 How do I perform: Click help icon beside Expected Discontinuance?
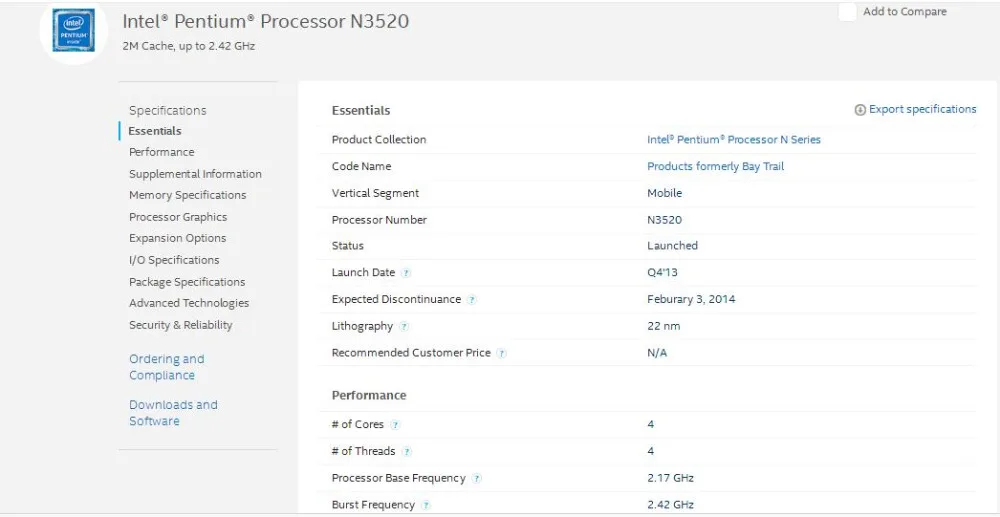click(x=472, y=300)
